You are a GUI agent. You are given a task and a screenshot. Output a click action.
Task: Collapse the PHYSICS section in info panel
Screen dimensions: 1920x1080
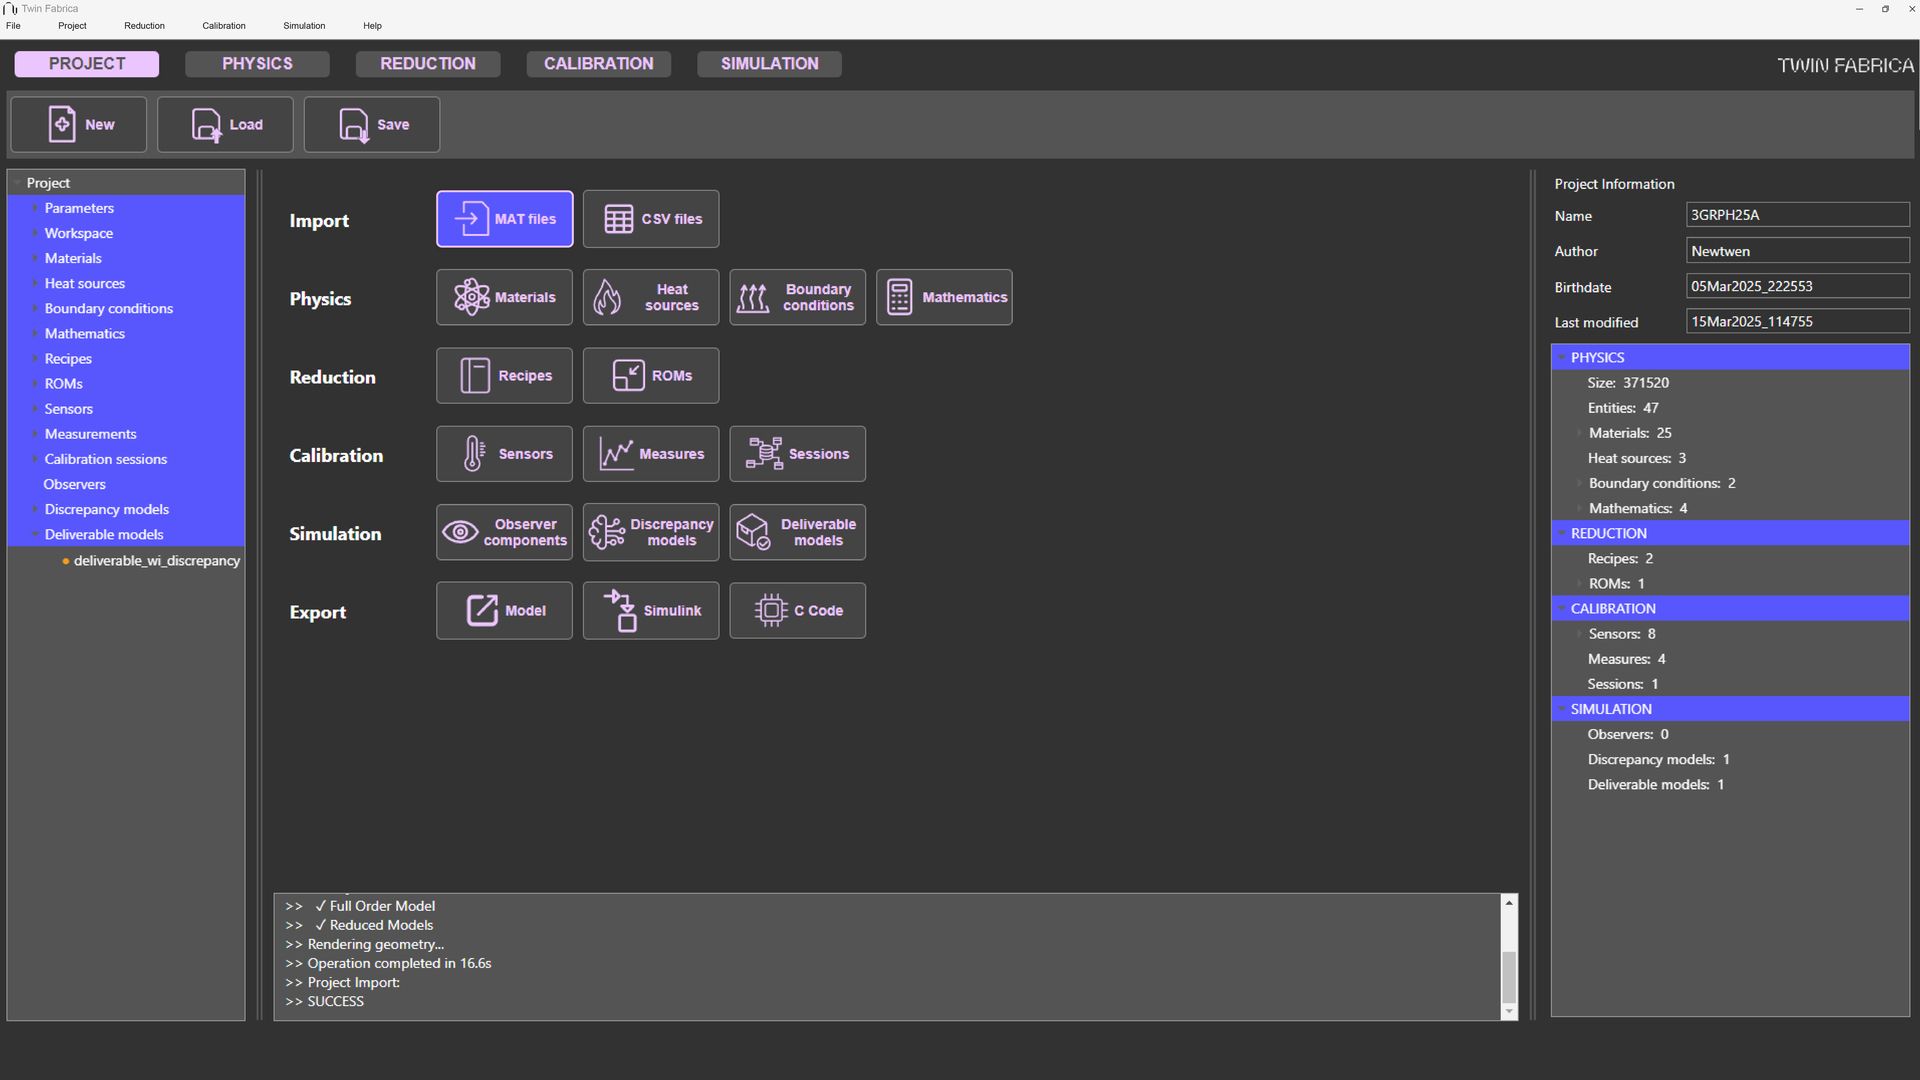click(x=1562, y=358)
